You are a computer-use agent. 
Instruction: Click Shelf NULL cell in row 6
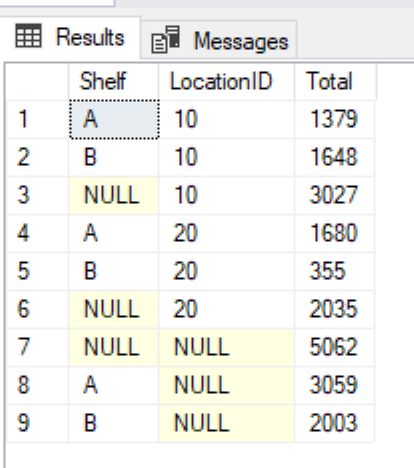click(x=114, y=309)
